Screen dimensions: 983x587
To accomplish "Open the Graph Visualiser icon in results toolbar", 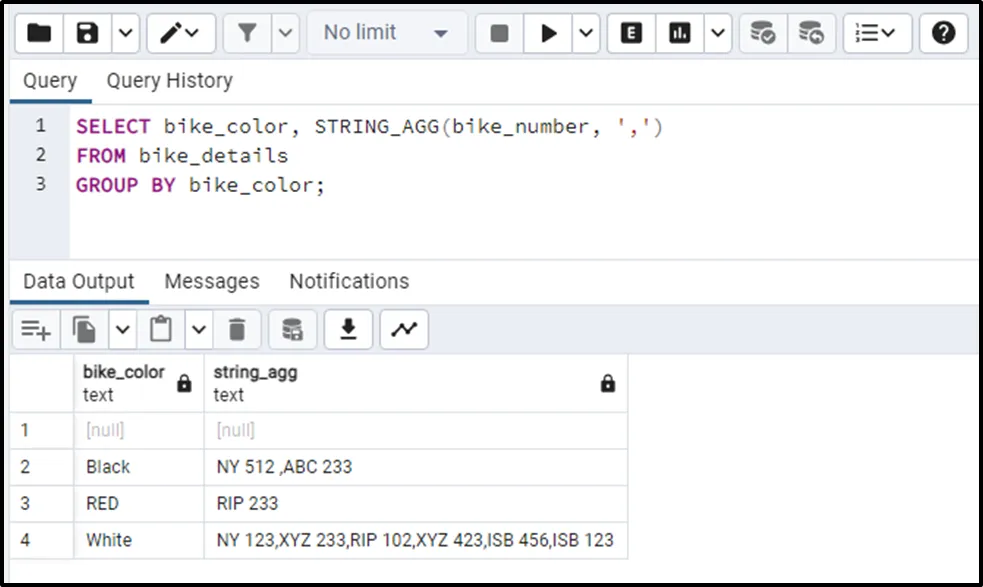I will [x=404, y=329].
